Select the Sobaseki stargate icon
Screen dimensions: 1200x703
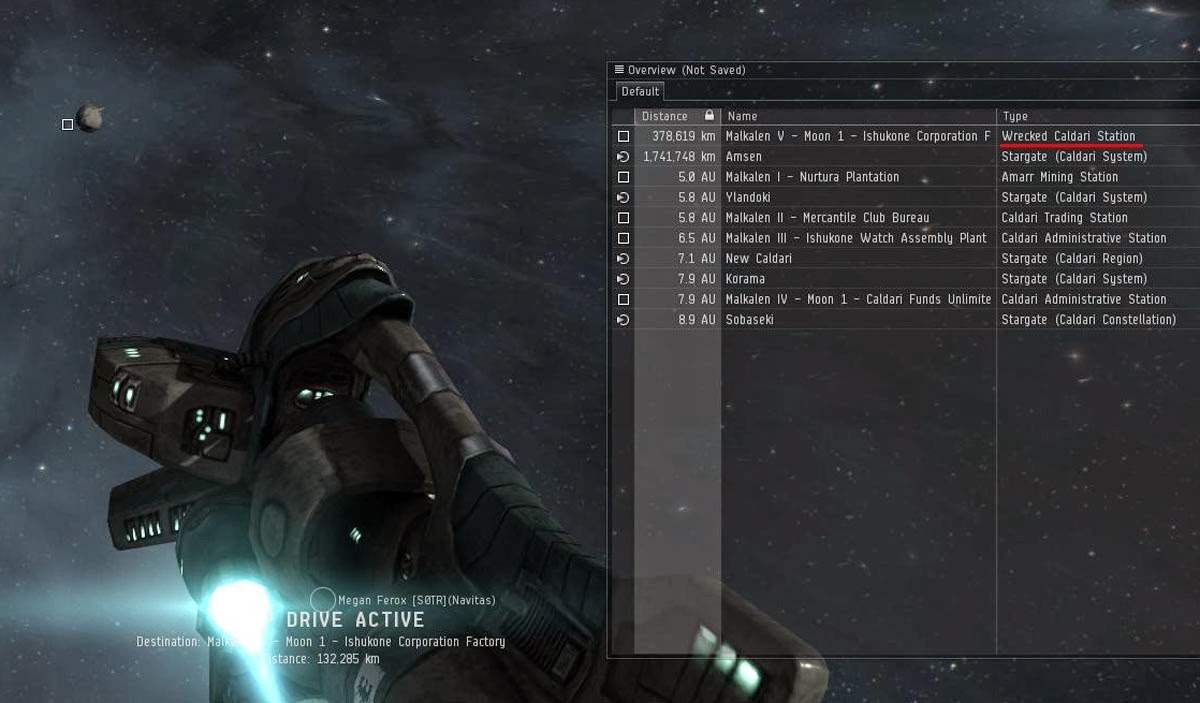623,320
